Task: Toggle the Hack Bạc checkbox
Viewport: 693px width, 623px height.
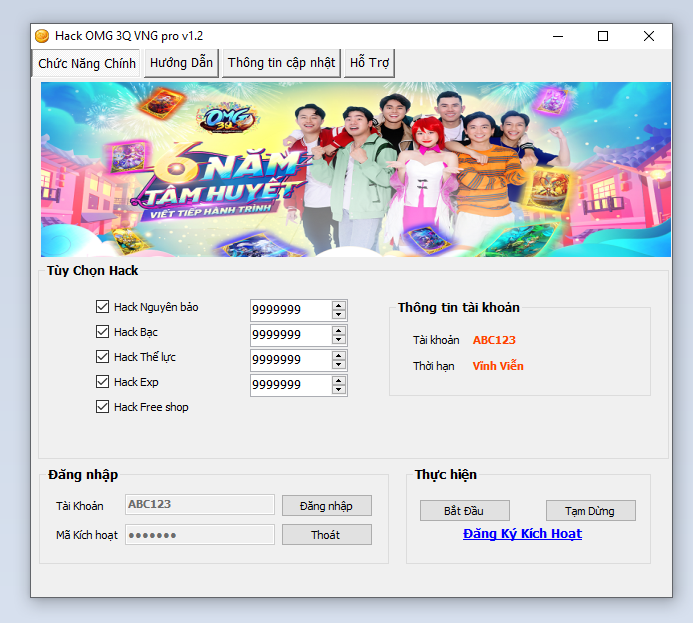Action: pyautogui.click(x=102, y=332)
